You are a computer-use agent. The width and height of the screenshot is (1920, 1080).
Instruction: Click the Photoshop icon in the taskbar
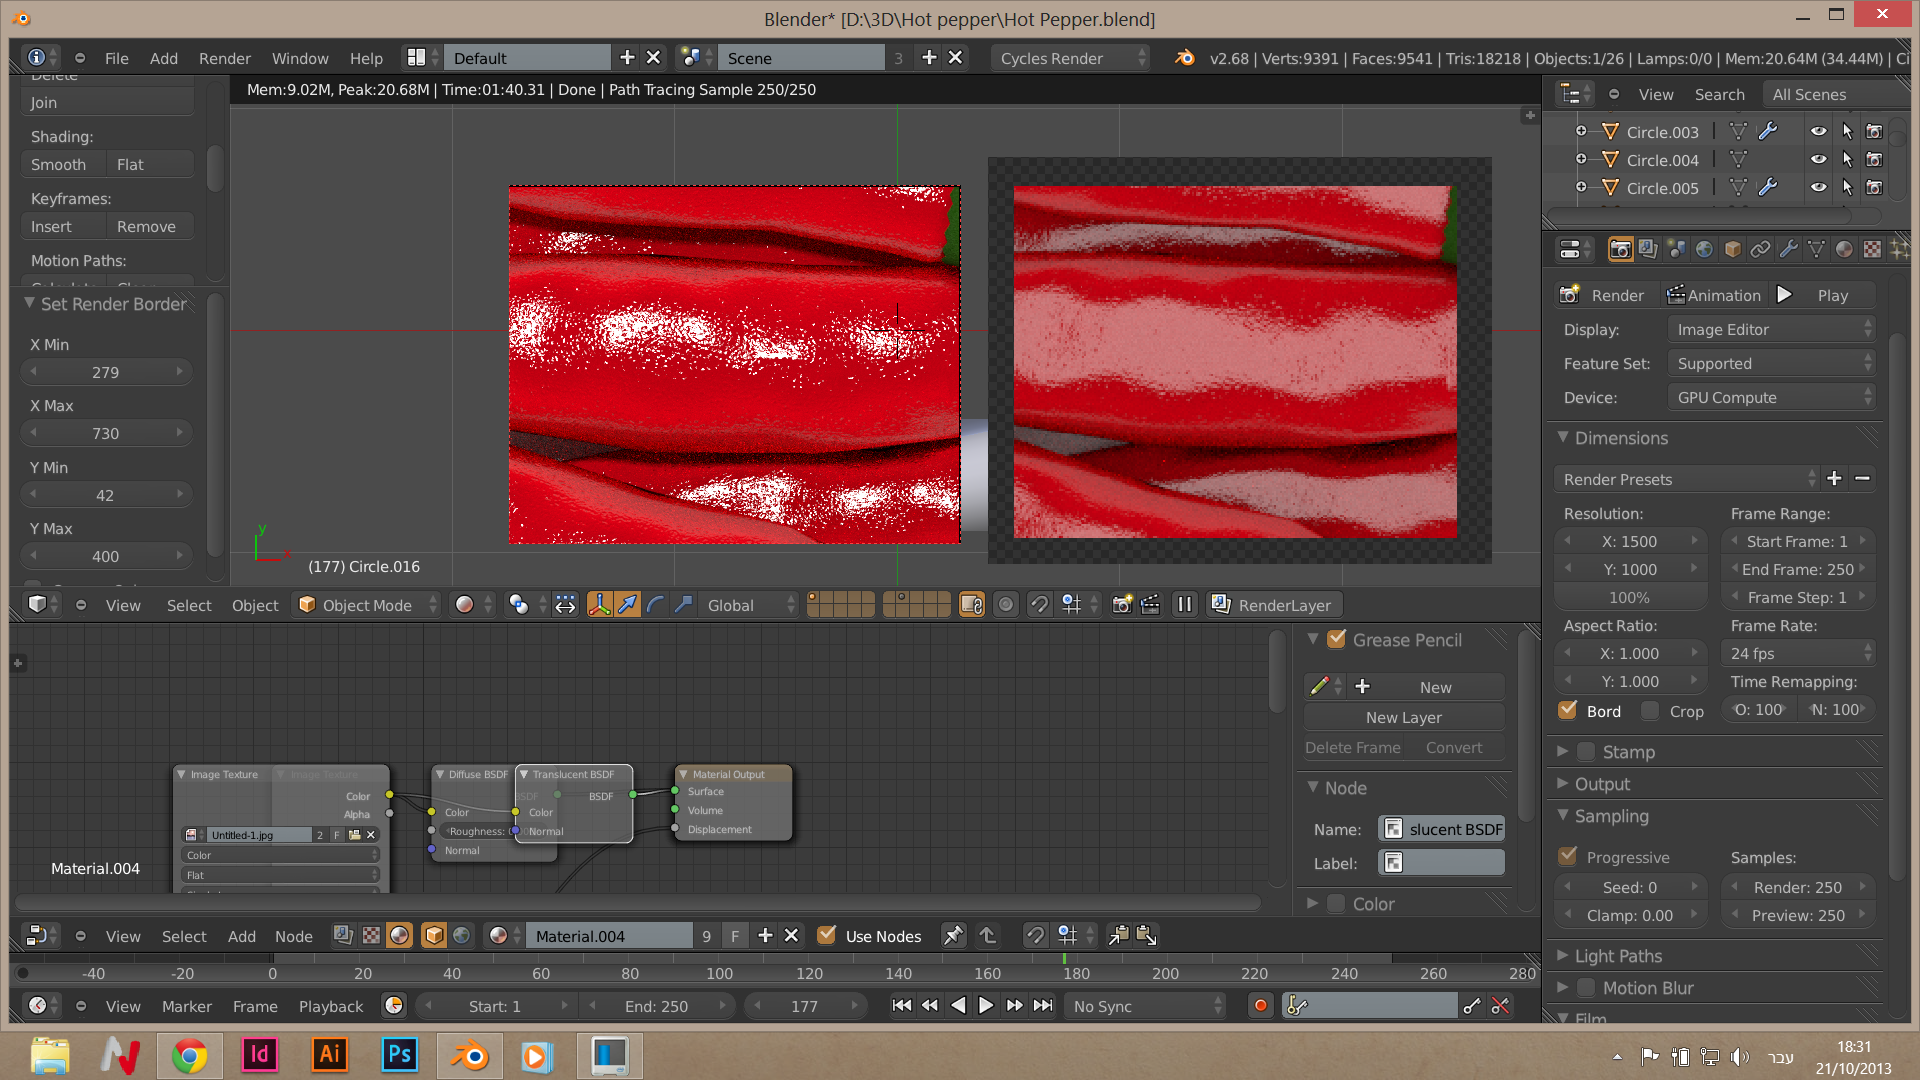[x=399, y=1055]
